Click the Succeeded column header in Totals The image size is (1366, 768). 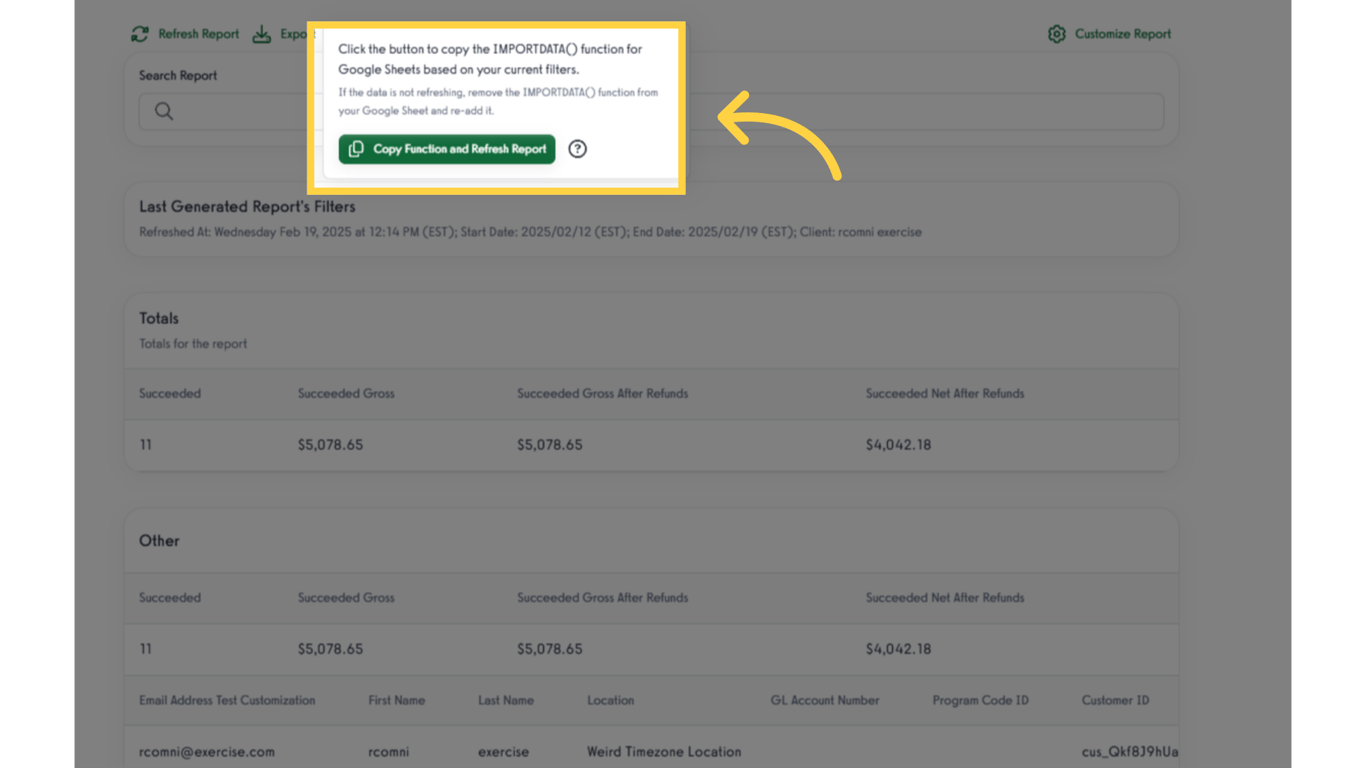pos(169,393)
